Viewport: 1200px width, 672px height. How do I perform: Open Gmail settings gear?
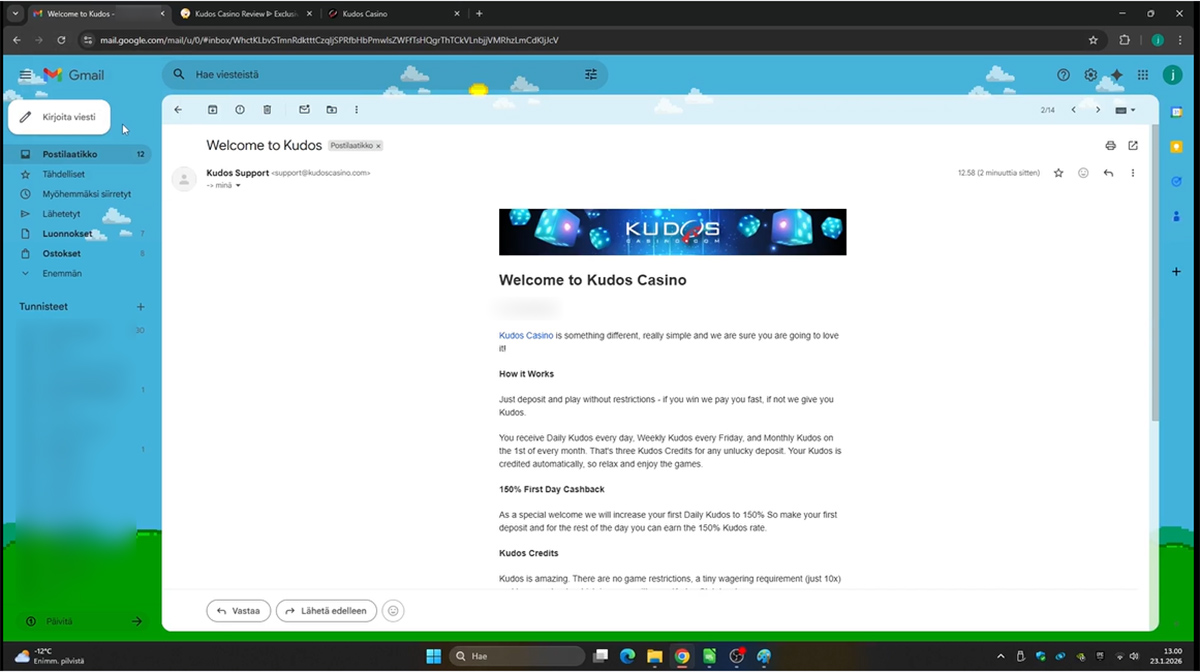tap(1090, 75)
